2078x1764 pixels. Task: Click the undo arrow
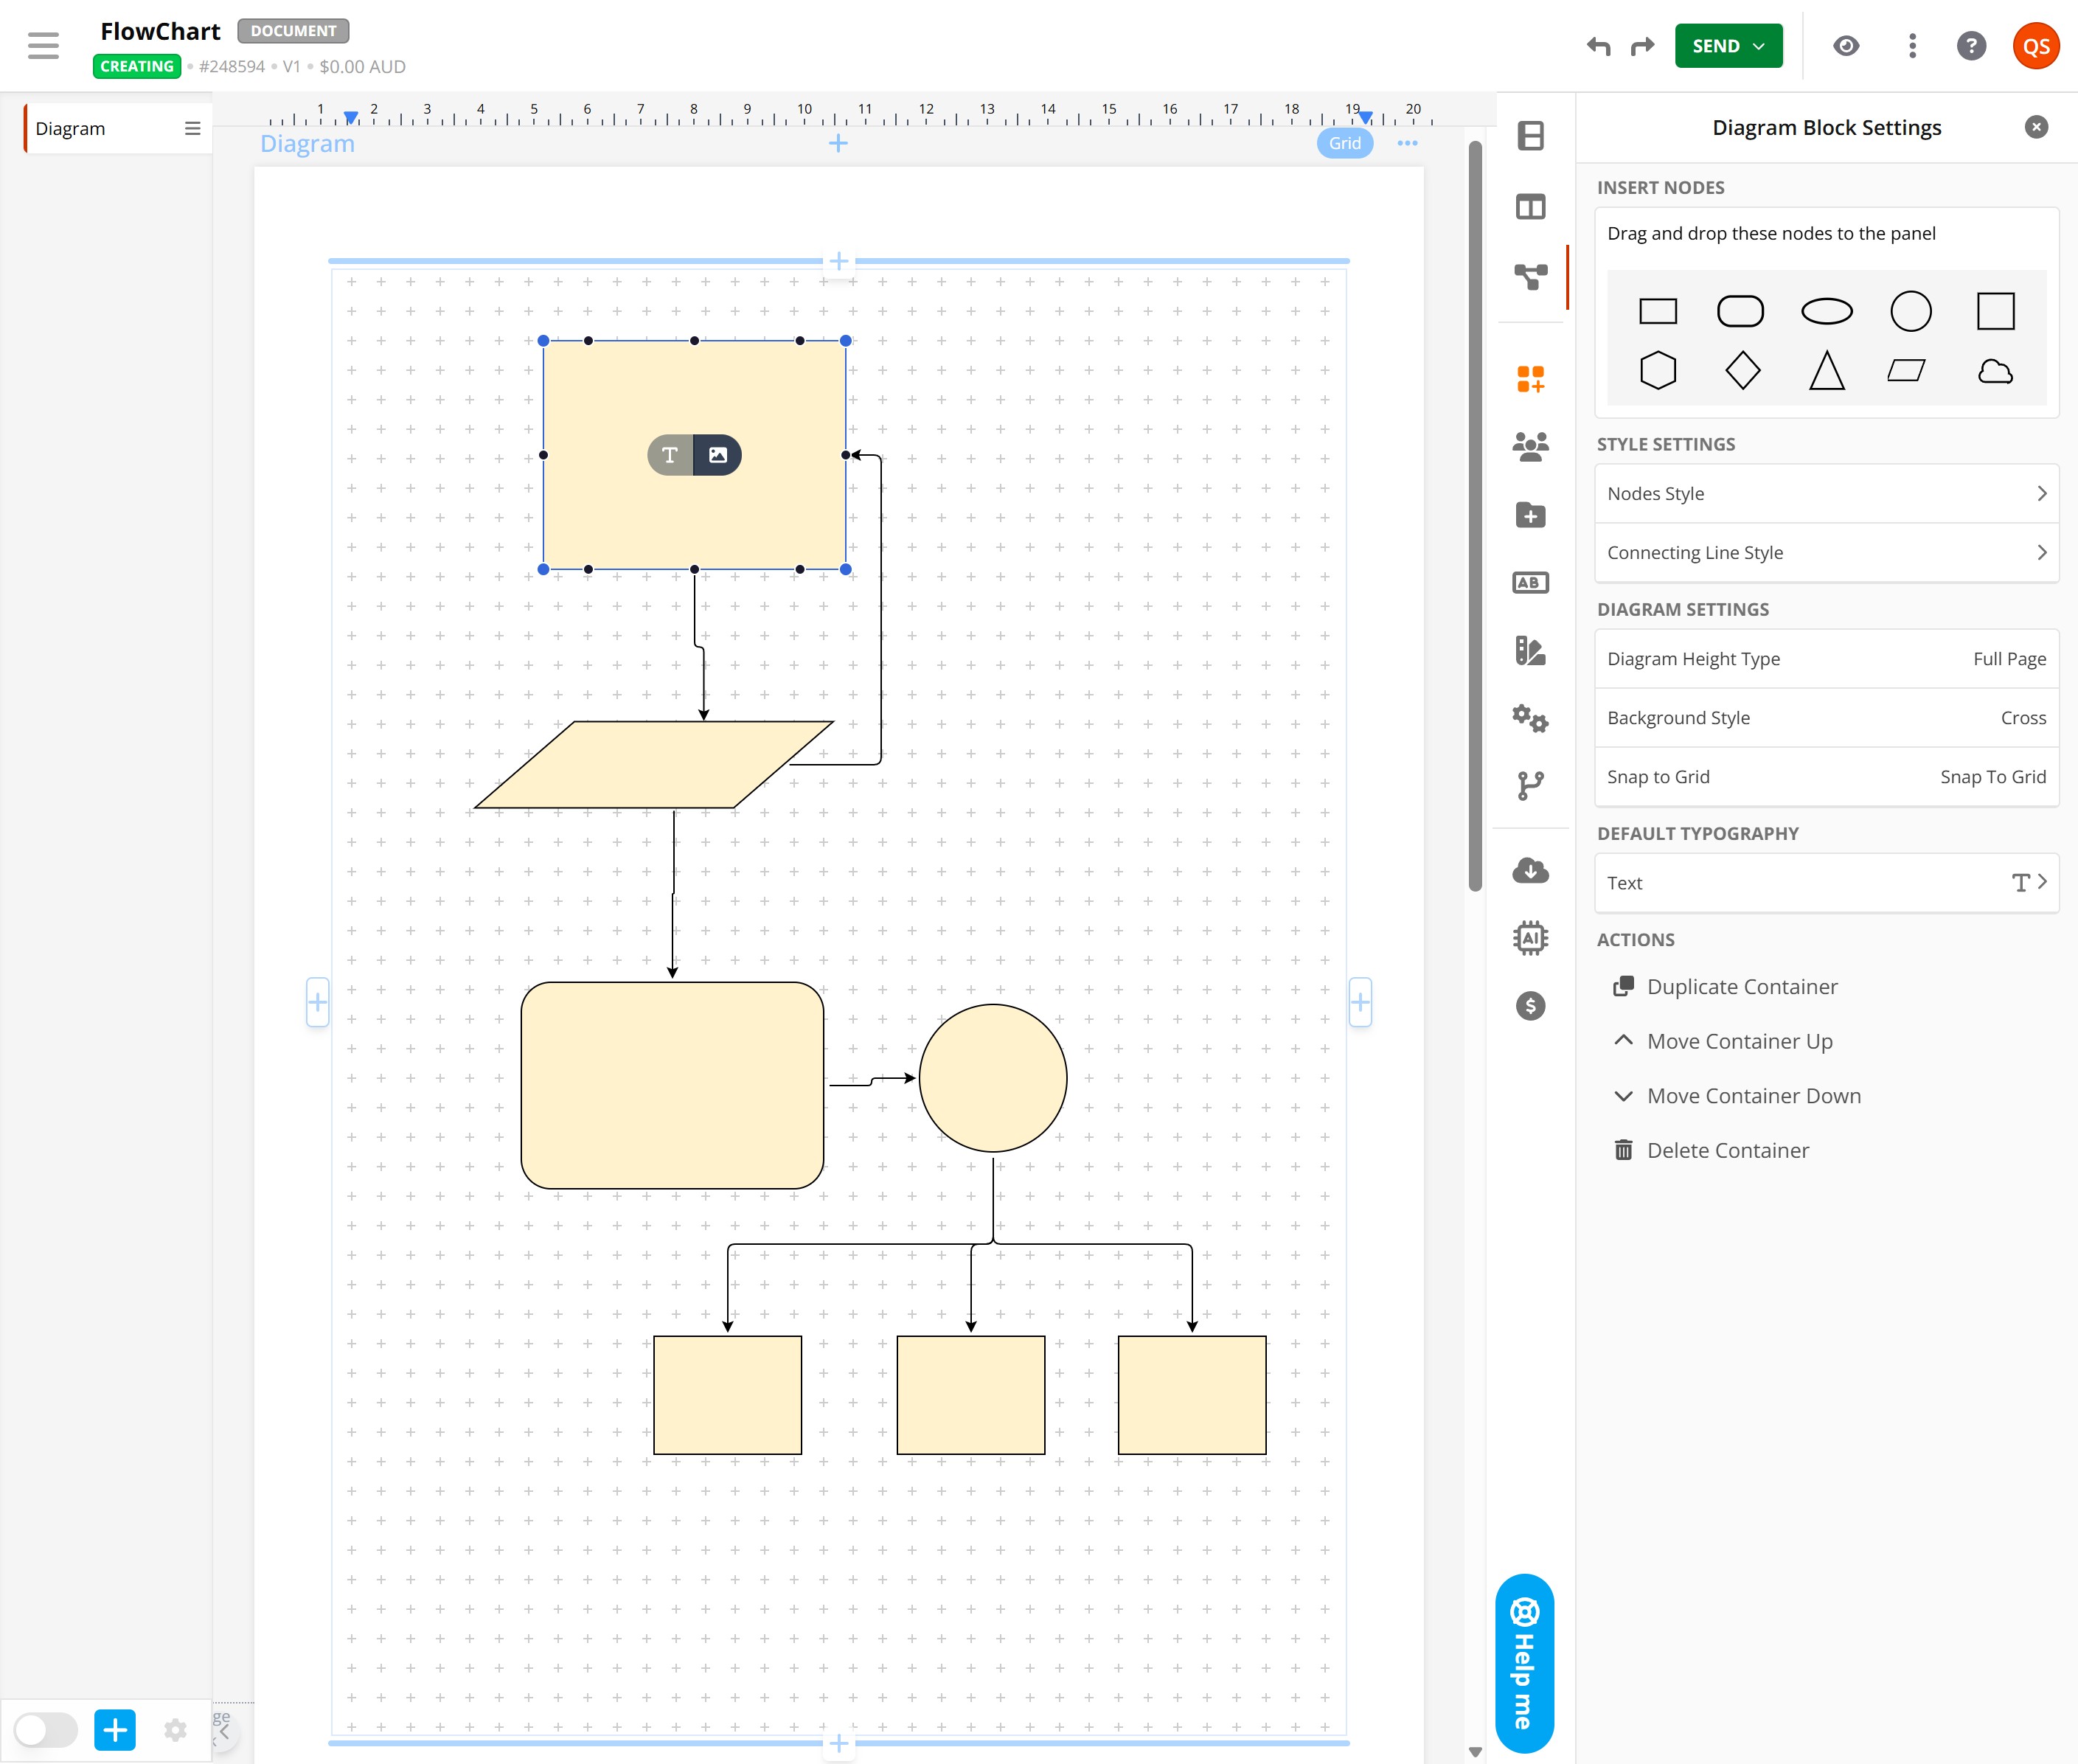tap(1598, 46)
